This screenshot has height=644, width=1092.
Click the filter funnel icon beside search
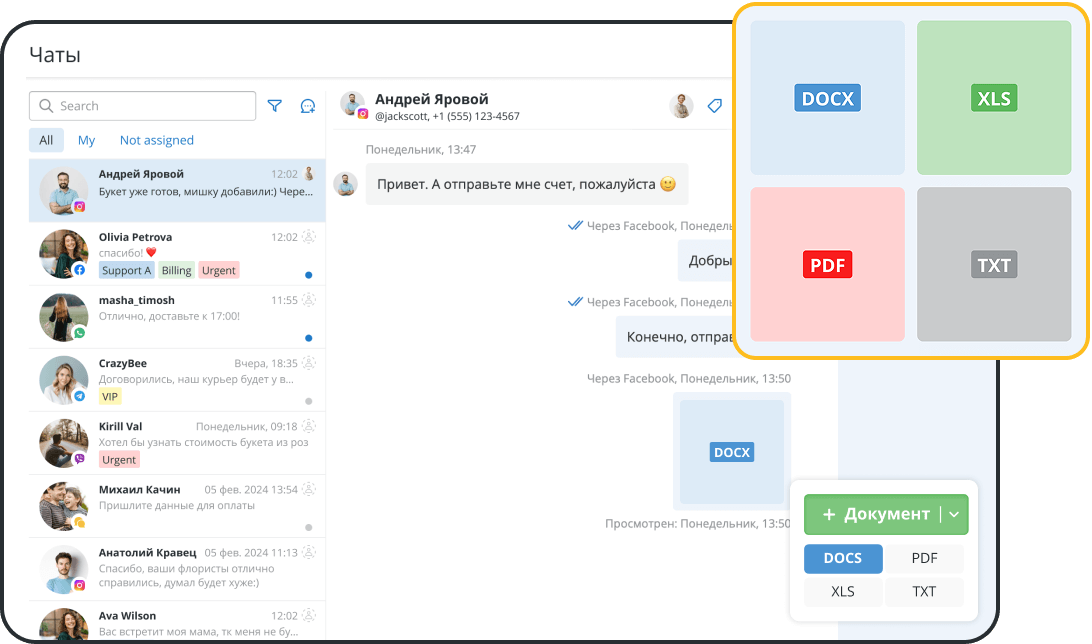point(275,106)
